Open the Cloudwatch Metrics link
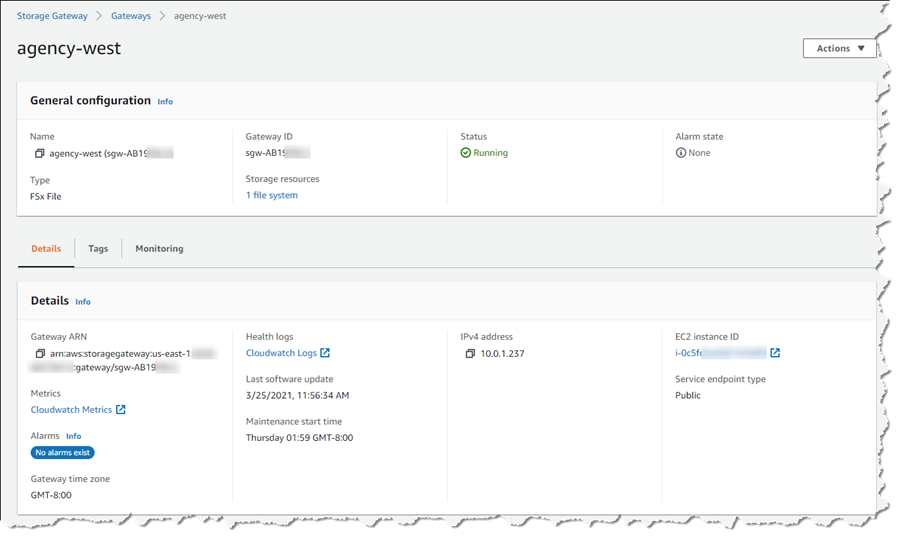Image resolution: width=901 pixels, height=538 pixels. 71,410
